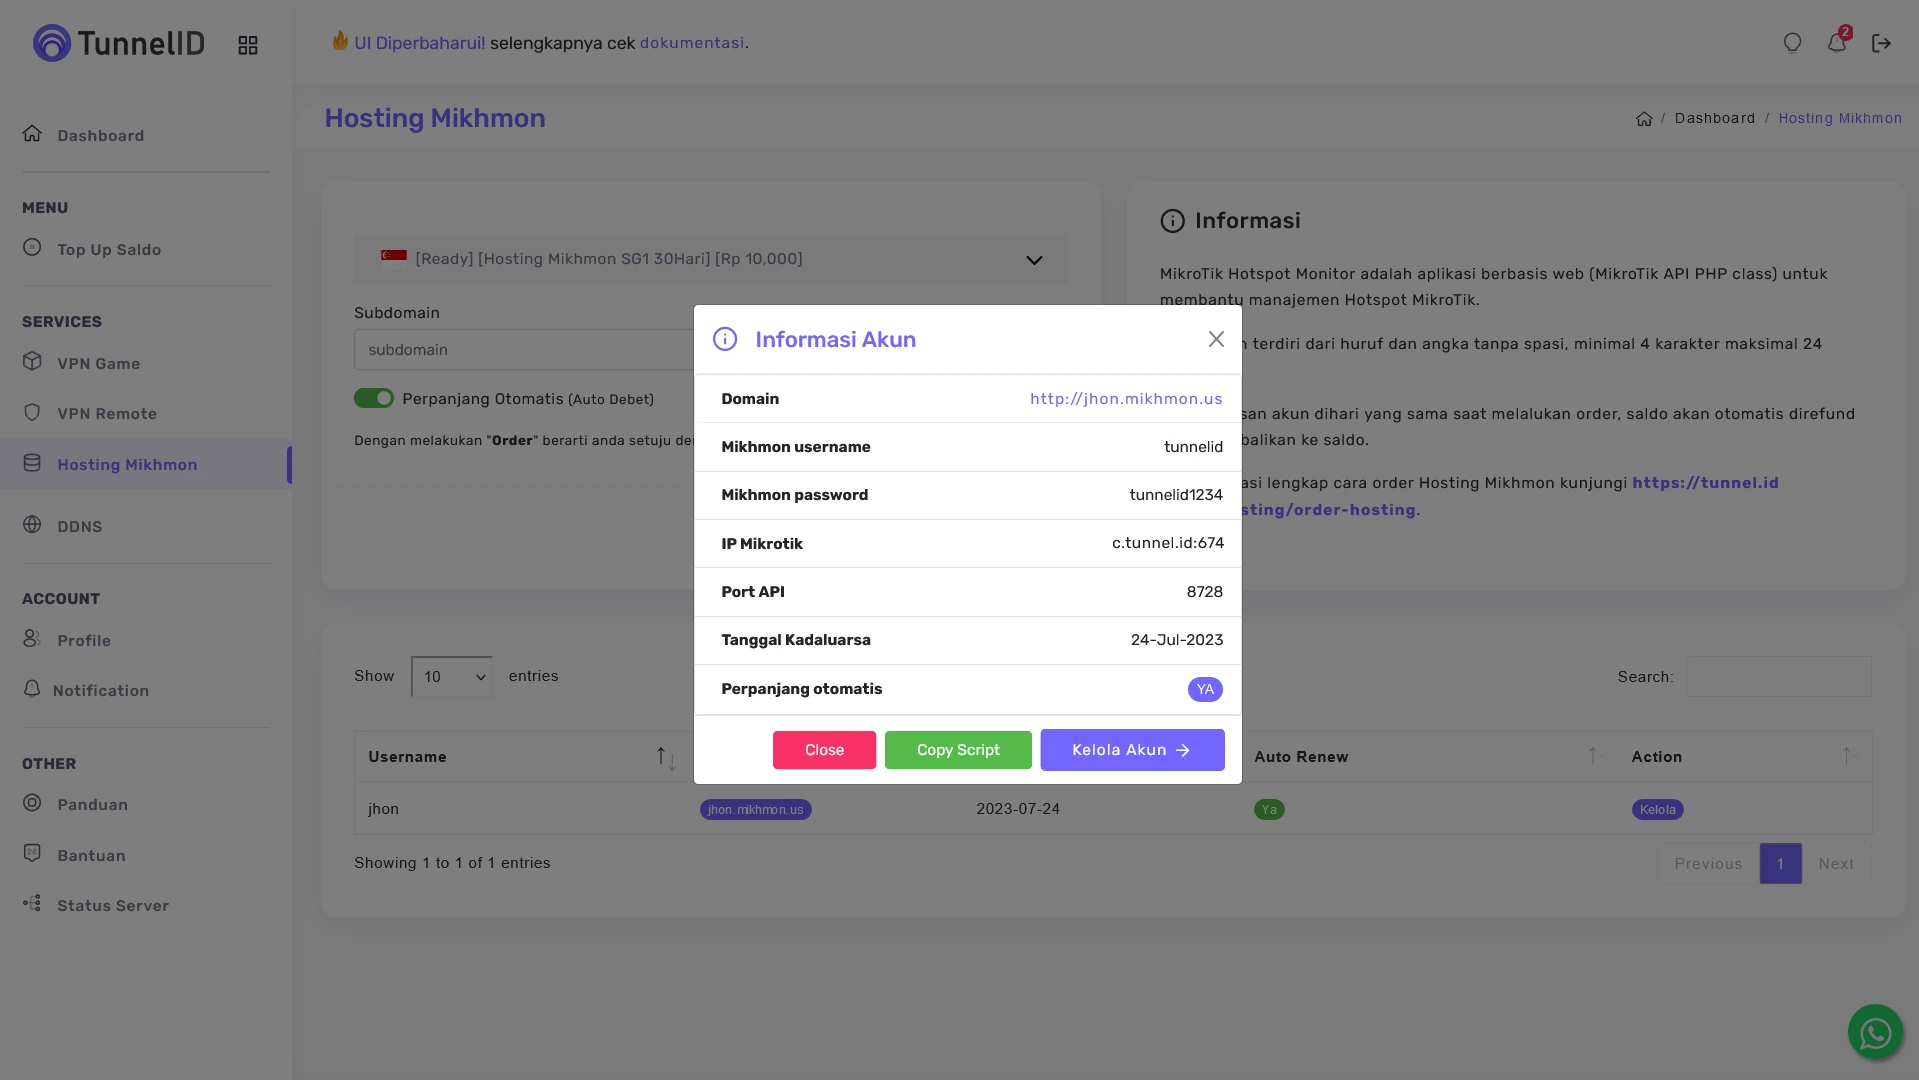Select DDNS in sidebar
Image resolution: width=1919 pixels, height=1080 pixels.
tap(79, 527)
